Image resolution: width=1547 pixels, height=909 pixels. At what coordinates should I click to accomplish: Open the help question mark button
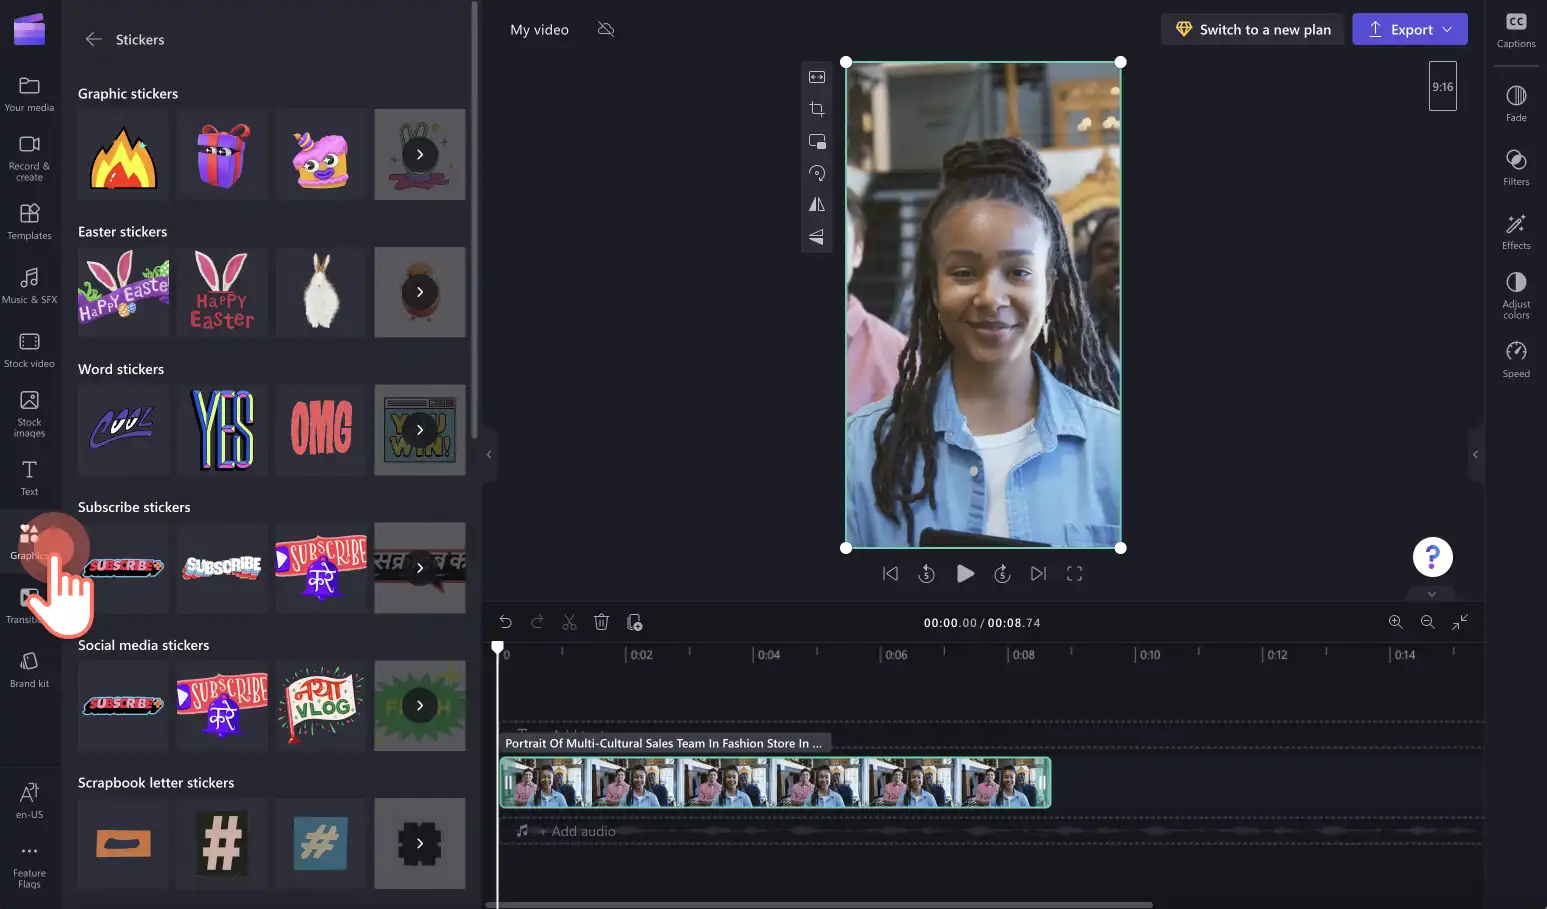pos(1432,557)
